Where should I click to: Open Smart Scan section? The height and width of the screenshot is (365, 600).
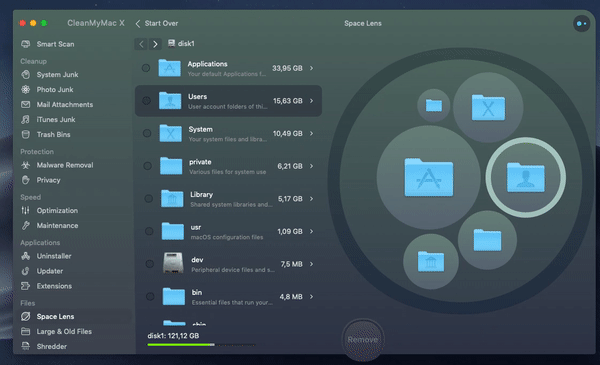[55, 44]
